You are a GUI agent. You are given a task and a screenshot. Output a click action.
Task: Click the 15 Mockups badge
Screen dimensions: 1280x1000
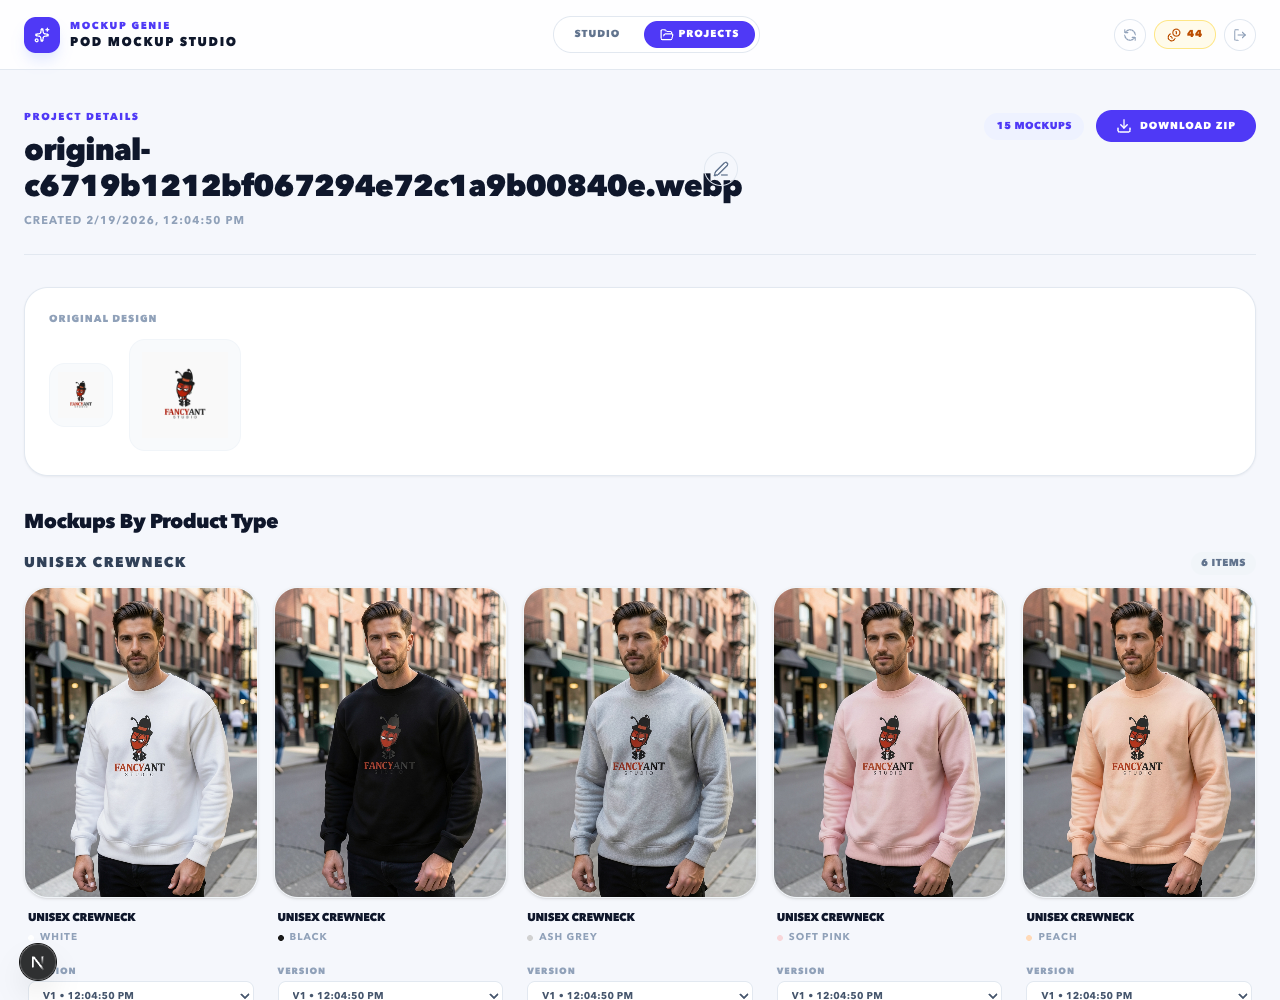click(x=1034, y=126)
